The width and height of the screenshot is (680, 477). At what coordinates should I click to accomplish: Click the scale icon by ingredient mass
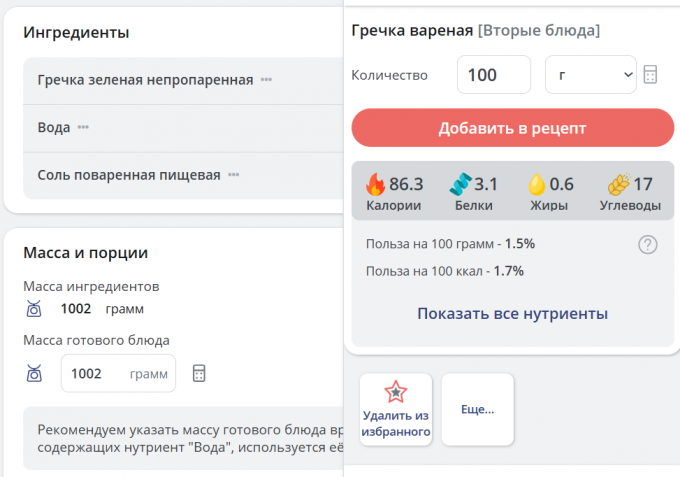[34, 310]
